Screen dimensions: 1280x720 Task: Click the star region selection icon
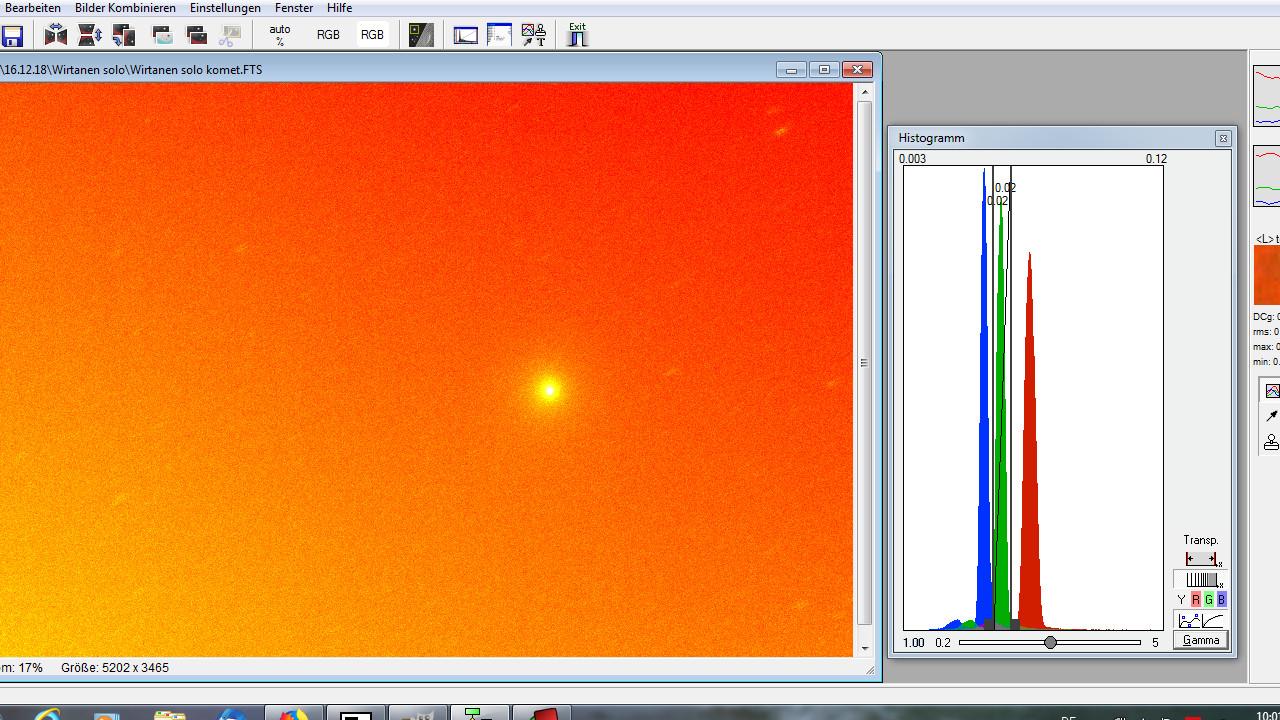click(x=421, y=35)
